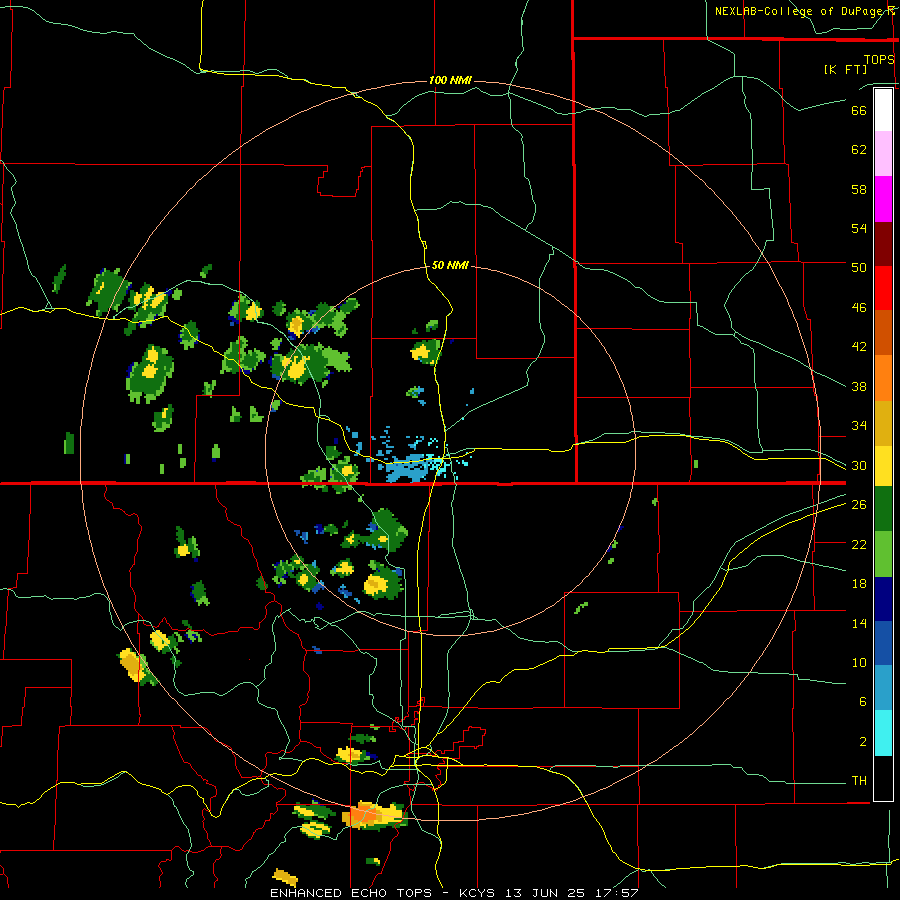Viewport: 900px width, 900px height.
Task: Choose the cyan segment of the color bar
Action: (x=883, y=733)
